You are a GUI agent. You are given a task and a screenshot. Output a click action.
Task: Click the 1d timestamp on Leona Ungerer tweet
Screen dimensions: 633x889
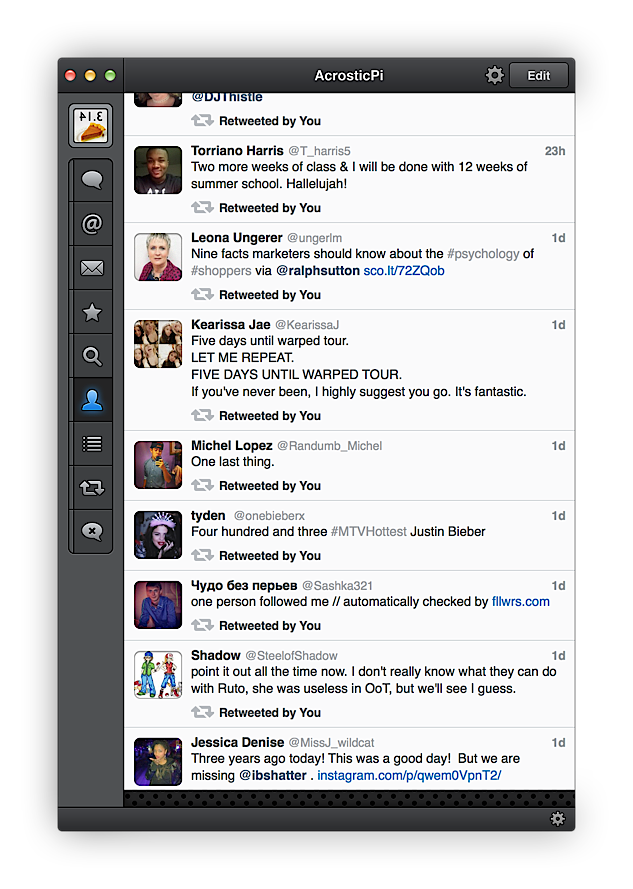(x=559, y=238)
